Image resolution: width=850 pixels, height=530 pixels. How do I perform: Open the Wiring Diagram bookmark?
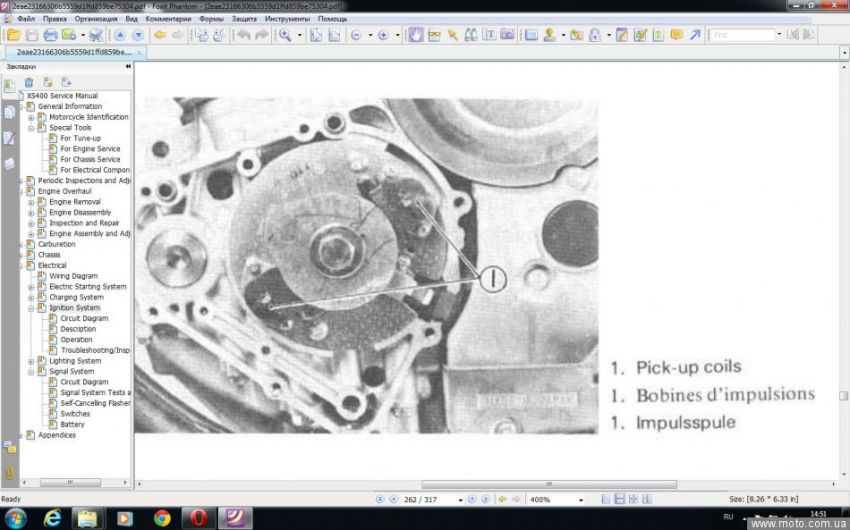pos(74,276)
